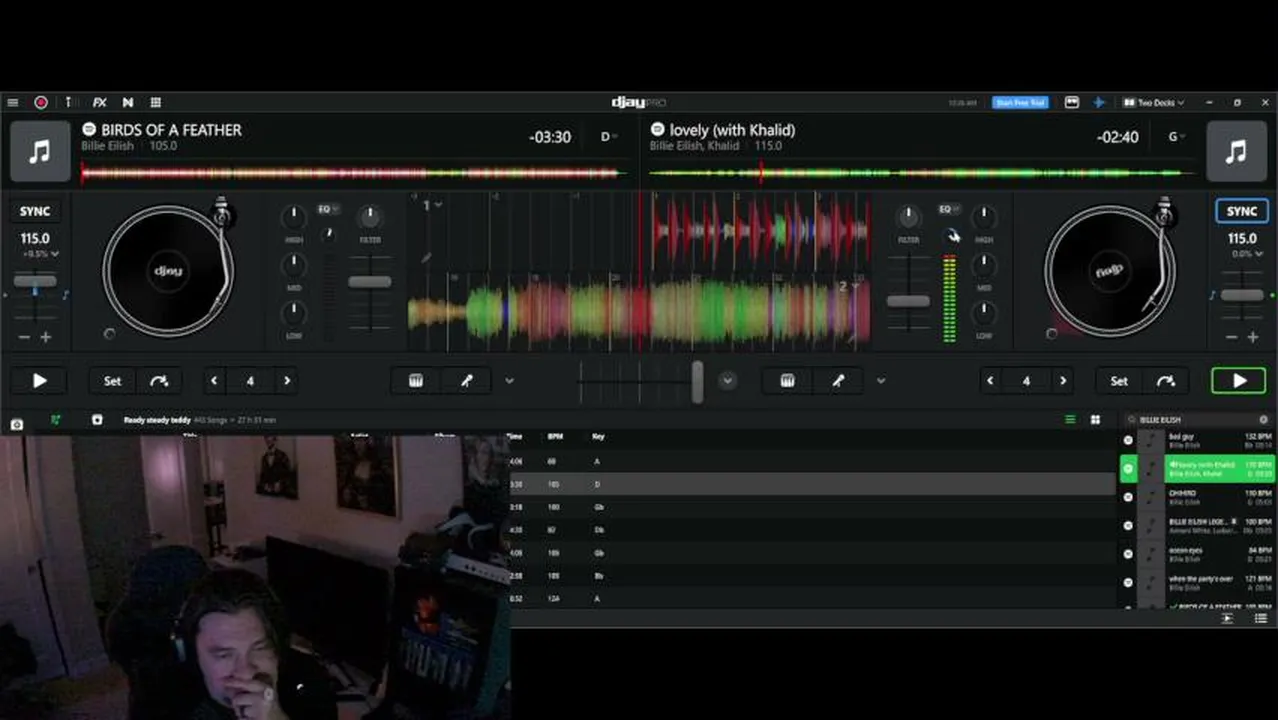Expand left deck tools chevron
Screen dimensions: 1278x720
pos(509,381)
